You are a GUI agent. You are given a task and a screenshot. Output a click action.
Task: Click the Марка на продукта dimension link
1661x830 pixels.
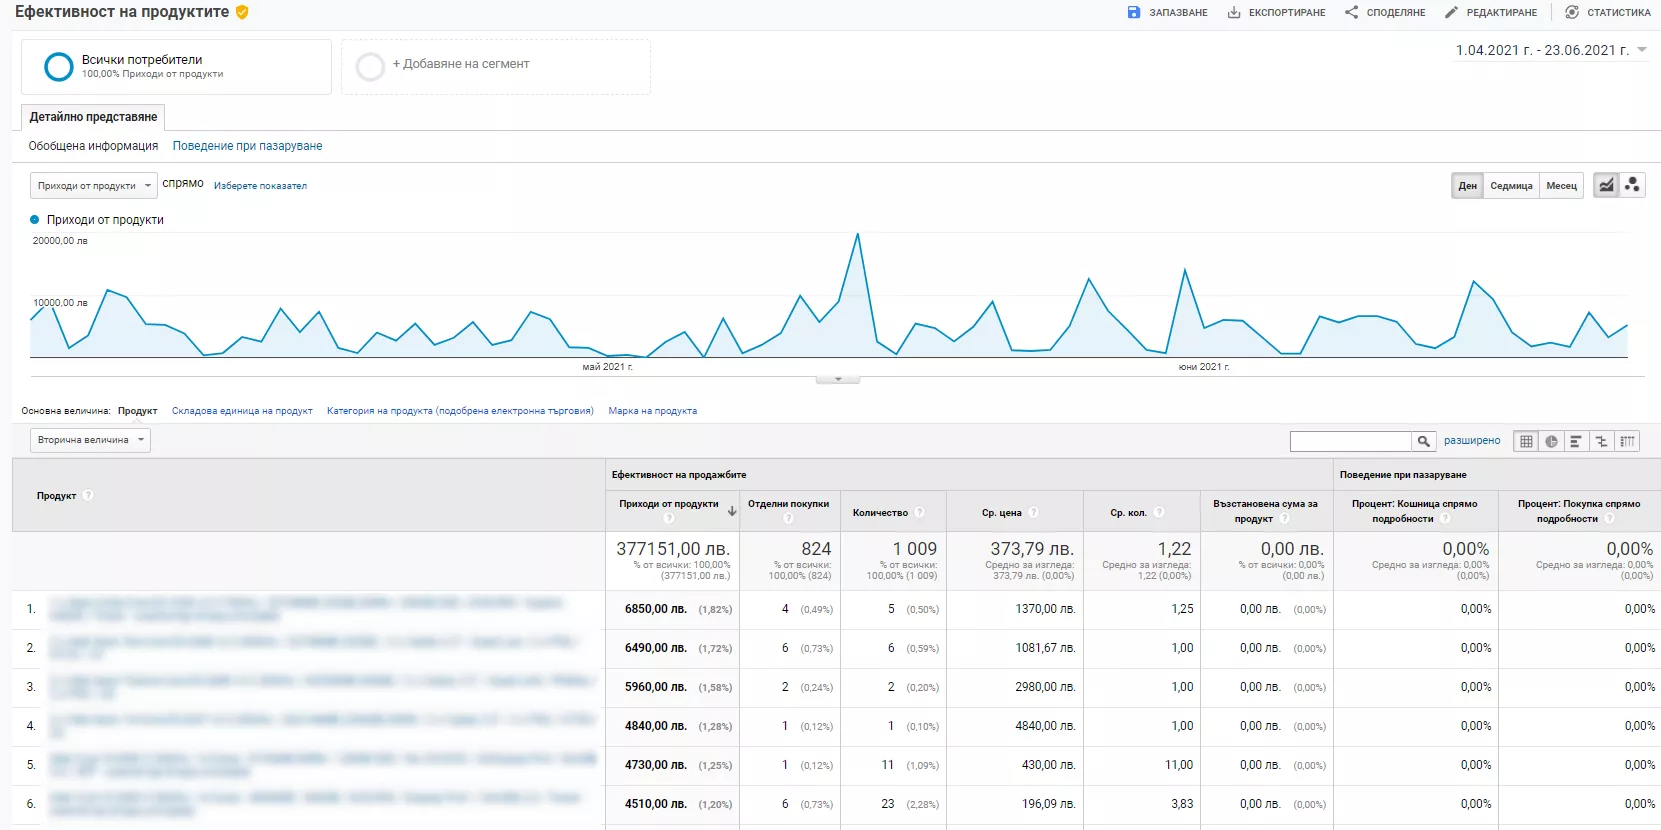652,411
